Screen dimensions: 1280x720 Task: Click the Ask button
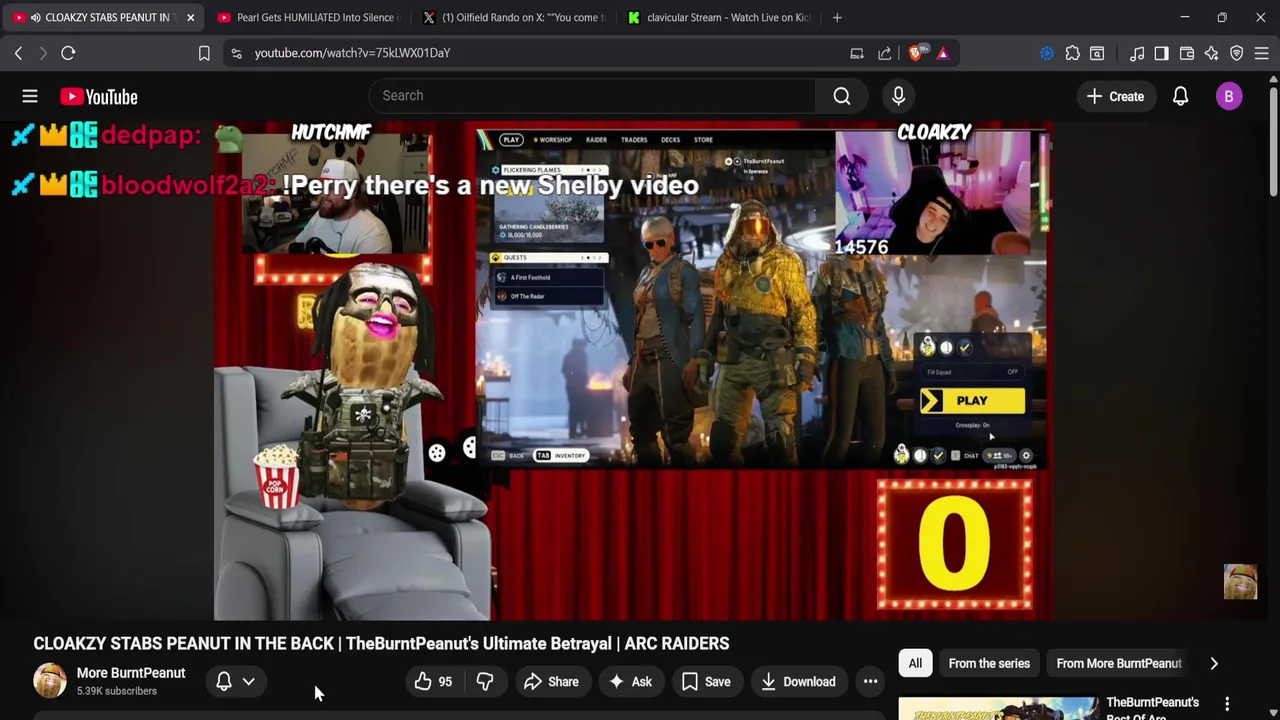629,682
